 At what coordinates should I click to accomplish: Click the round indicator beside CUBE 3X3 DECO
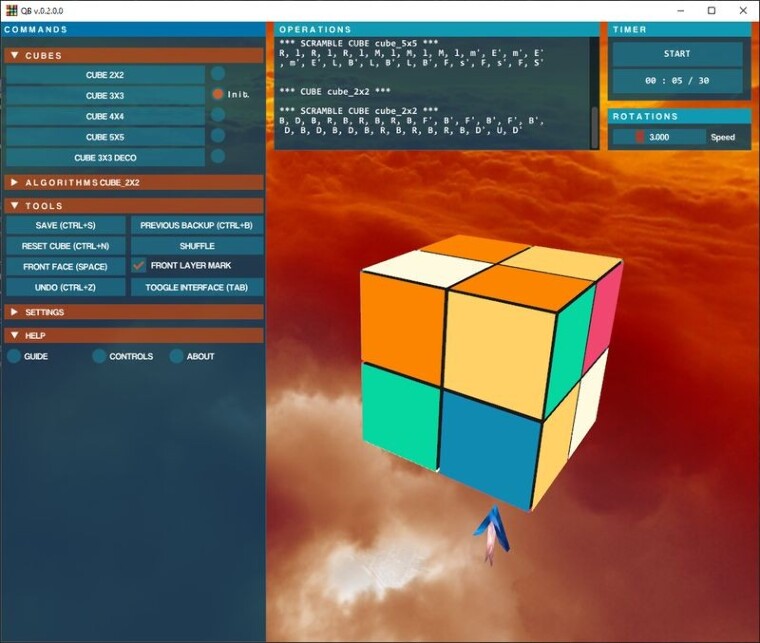point(218,156)
